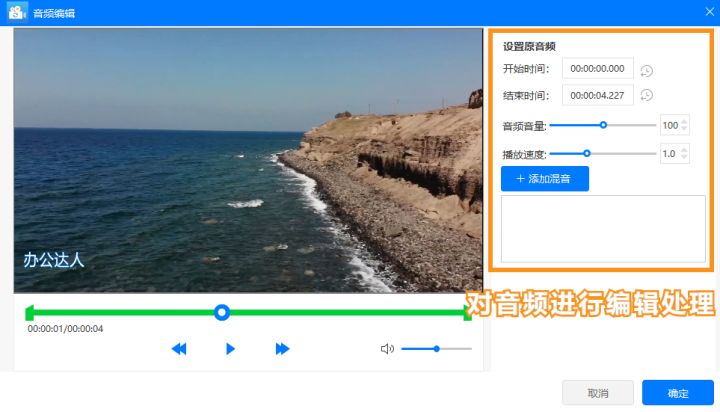Set end time from current position clock icon

point(647,95)
